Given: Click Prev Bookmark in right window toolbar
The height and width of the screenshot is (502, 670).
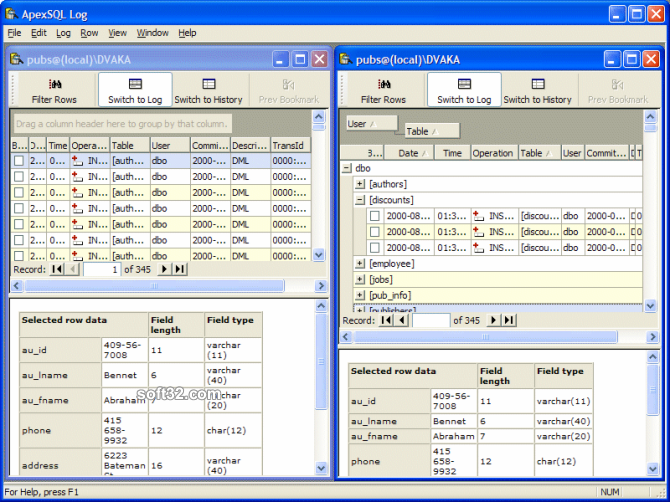Looking at the screenshot, I should [618, 91].
